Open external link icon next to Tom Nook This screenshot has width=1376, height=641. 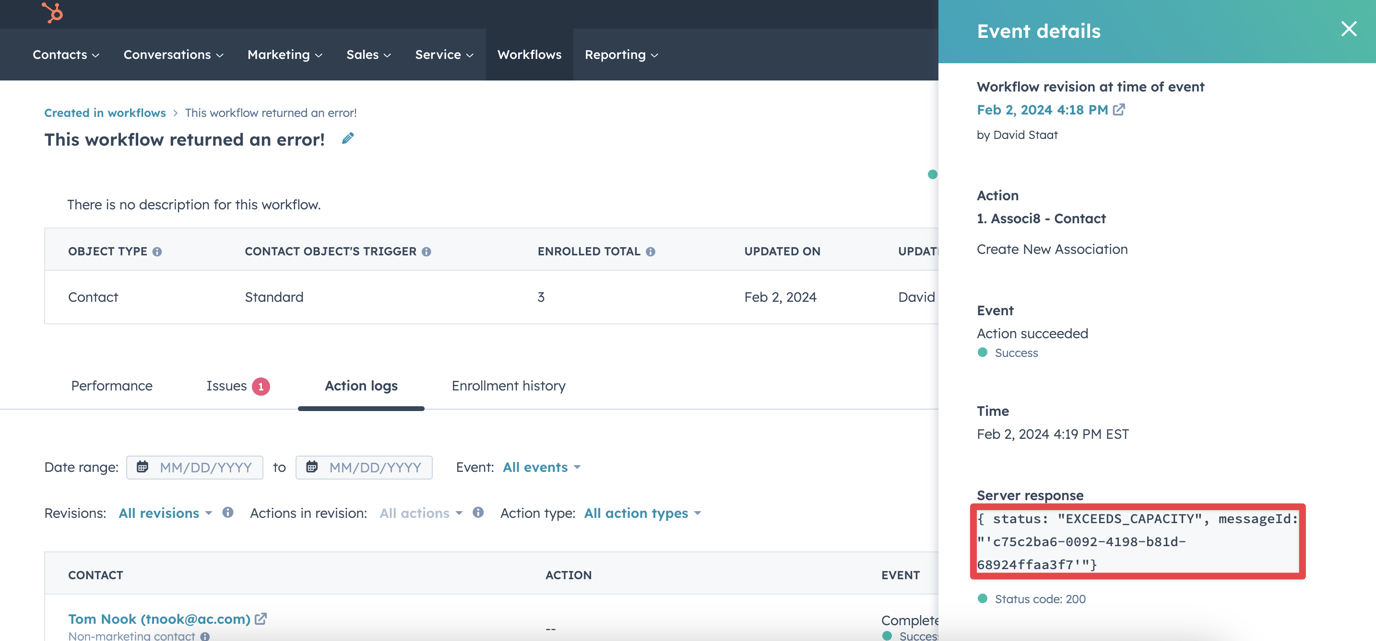(x=261, y=619)
